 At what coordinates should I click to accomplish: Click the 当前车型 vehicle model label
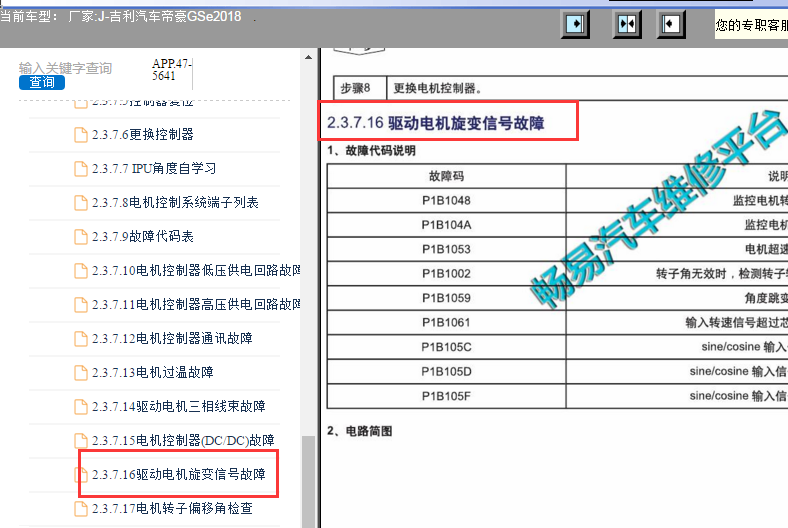pyautogui.click(x=121, y=17)
